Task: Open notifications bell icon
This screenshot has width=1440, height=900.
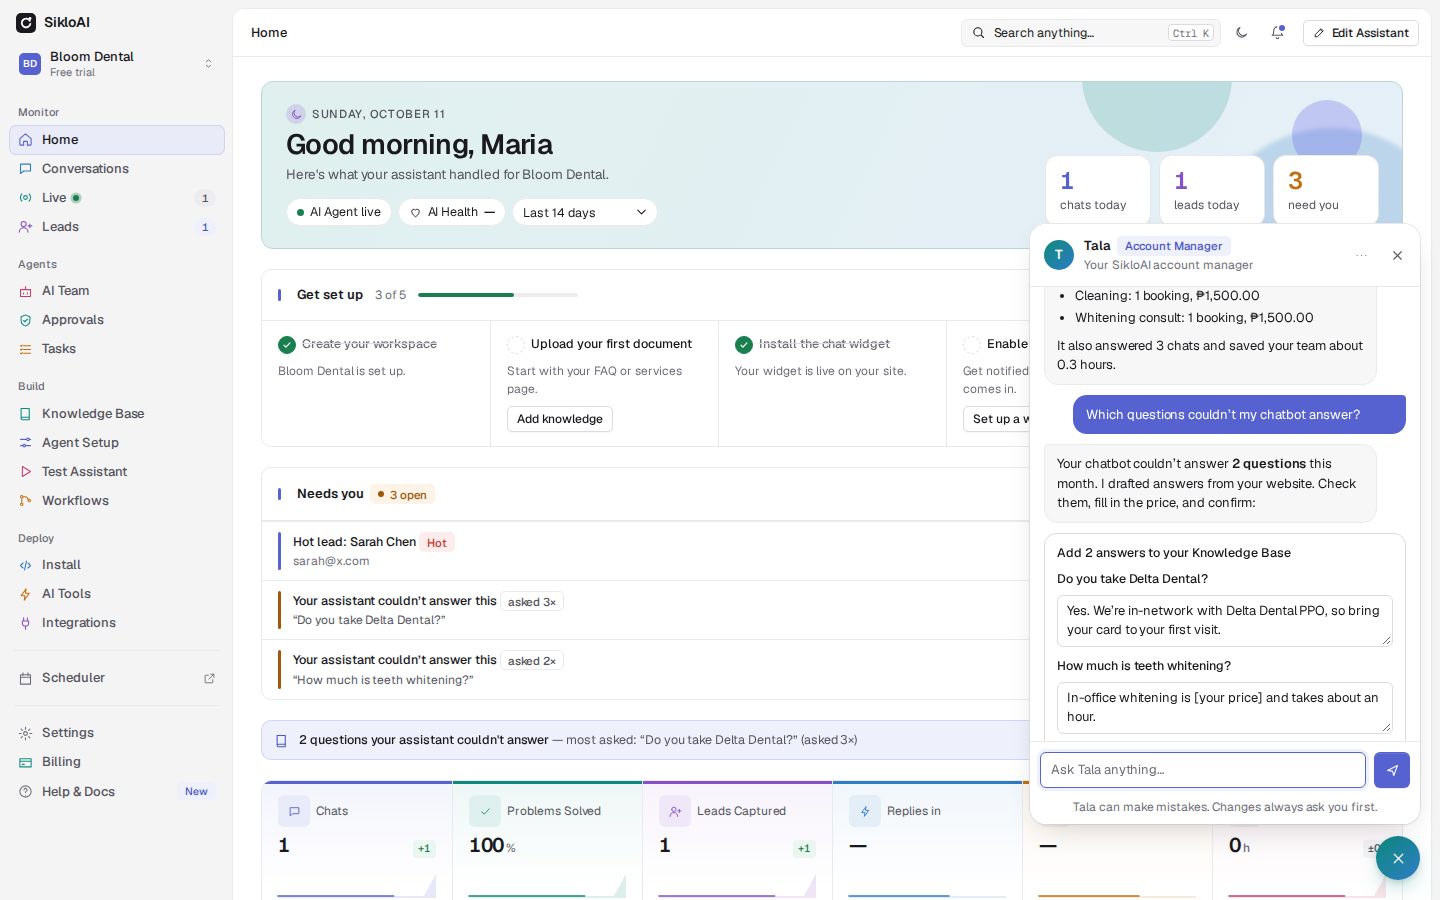Action: point(1278,33)
